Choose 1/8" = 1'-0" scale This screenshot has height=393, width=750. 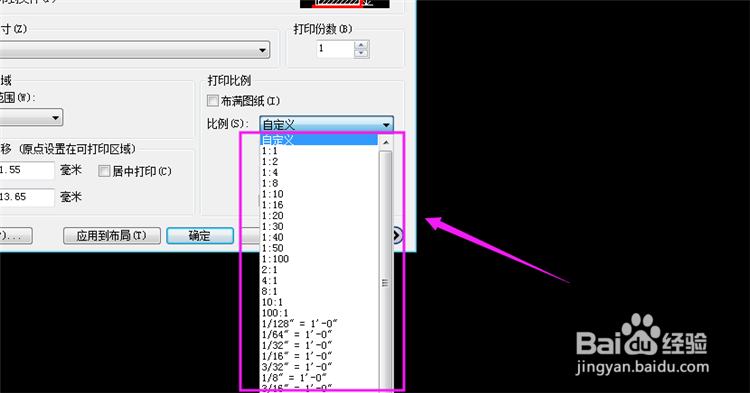tap(319, 378)
